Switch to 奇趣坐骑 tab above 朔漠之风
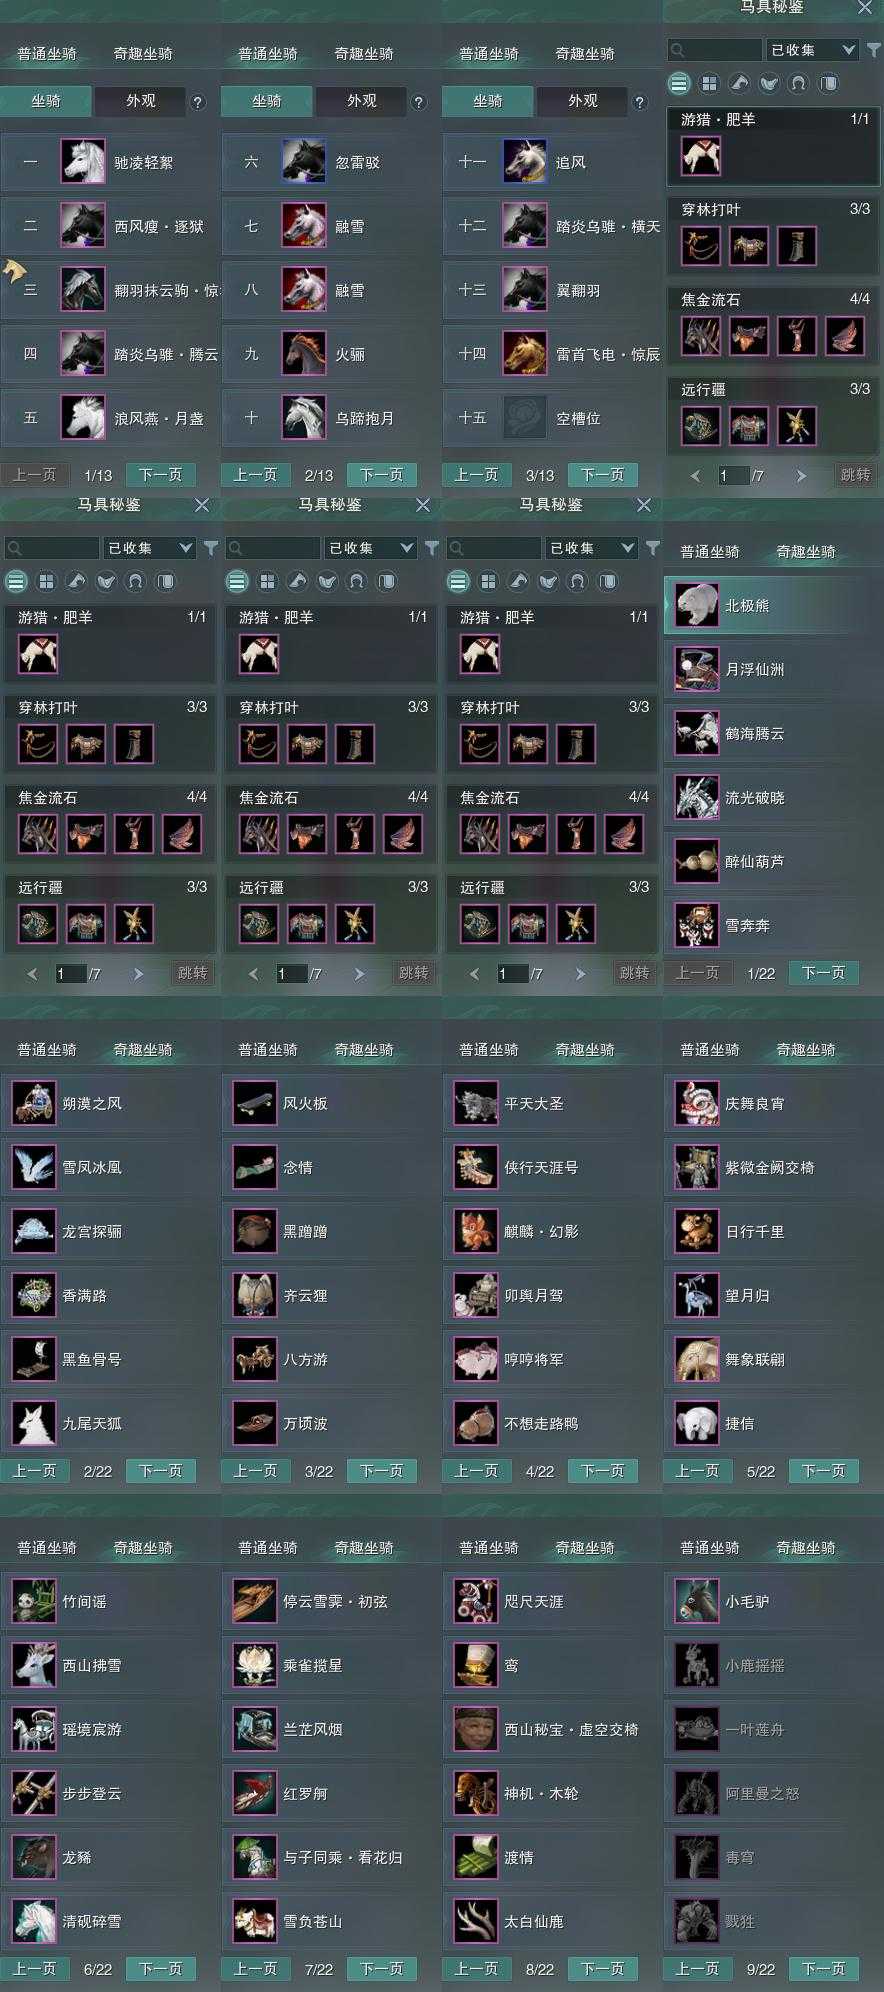Viewport: 884px width, 1992px height. tap(143, 1050)
